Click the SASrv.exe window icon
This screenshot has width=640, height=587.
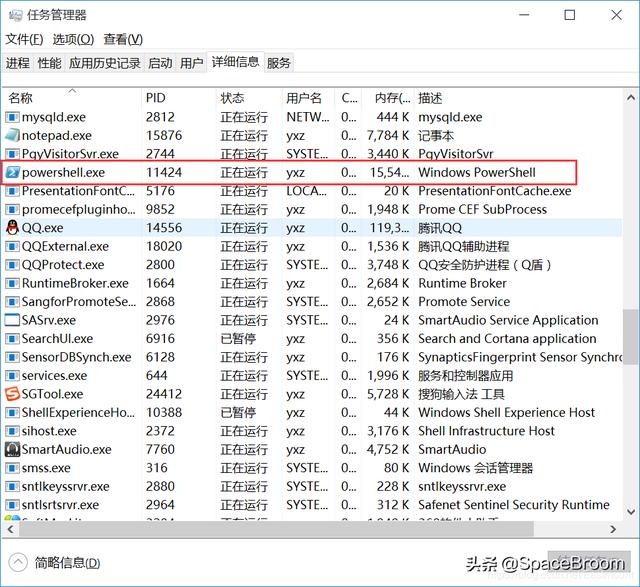click(x=12, y=320)
